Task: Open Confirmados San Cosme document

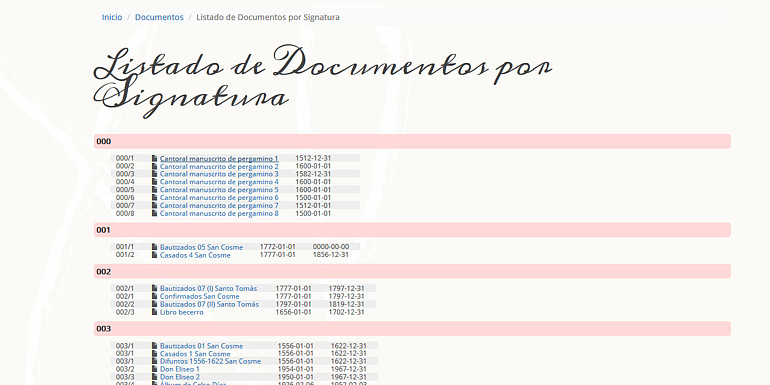Action: coord(200,297)
